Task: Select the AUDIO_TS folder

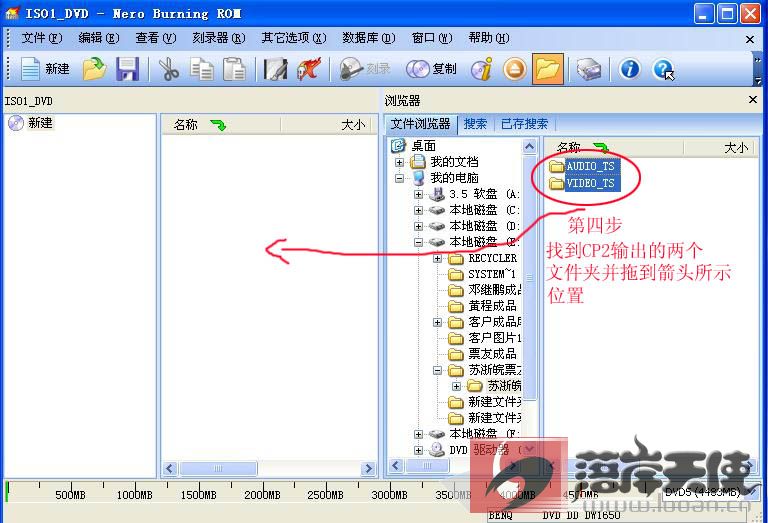Action: coord(584,166)
